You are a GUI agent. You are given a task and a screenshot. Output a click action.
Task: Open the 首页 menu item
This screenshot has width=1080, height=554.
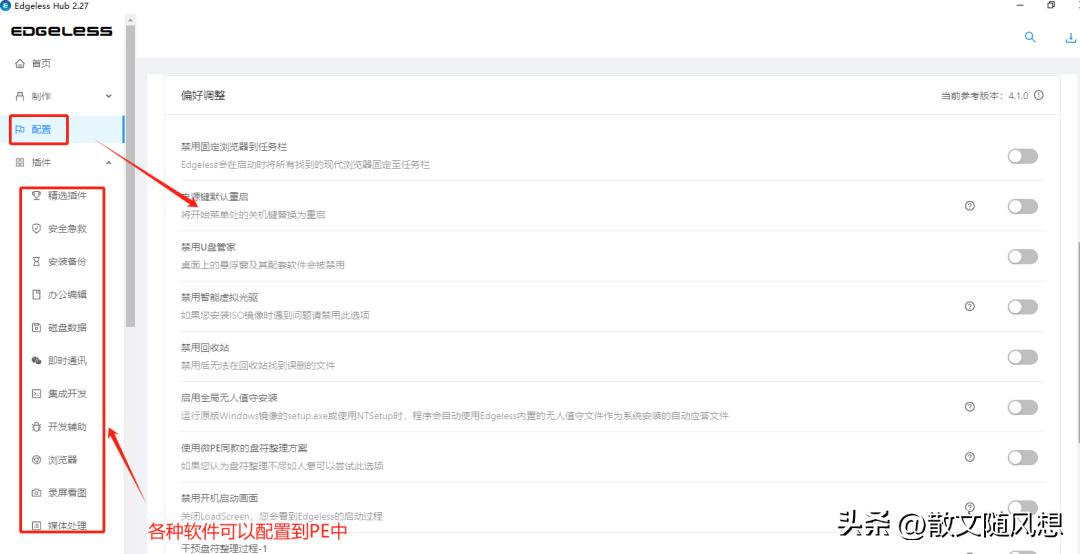point(62,63)
